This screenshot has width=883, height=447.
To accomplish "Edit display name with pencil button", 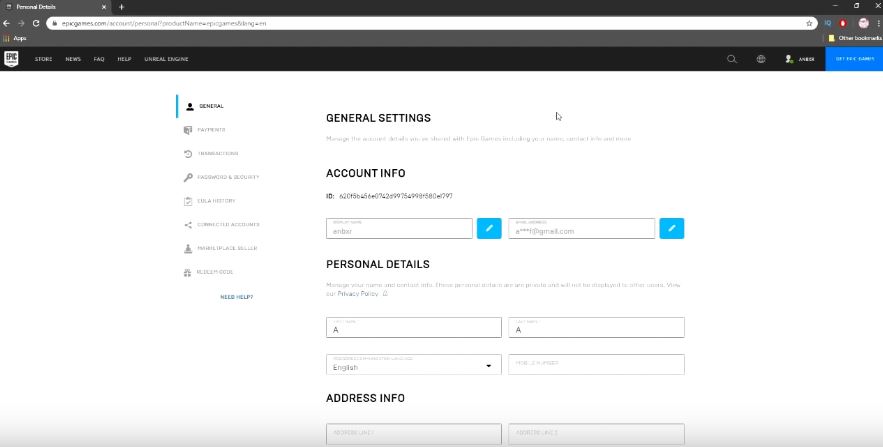I will (x=489, y=229).
